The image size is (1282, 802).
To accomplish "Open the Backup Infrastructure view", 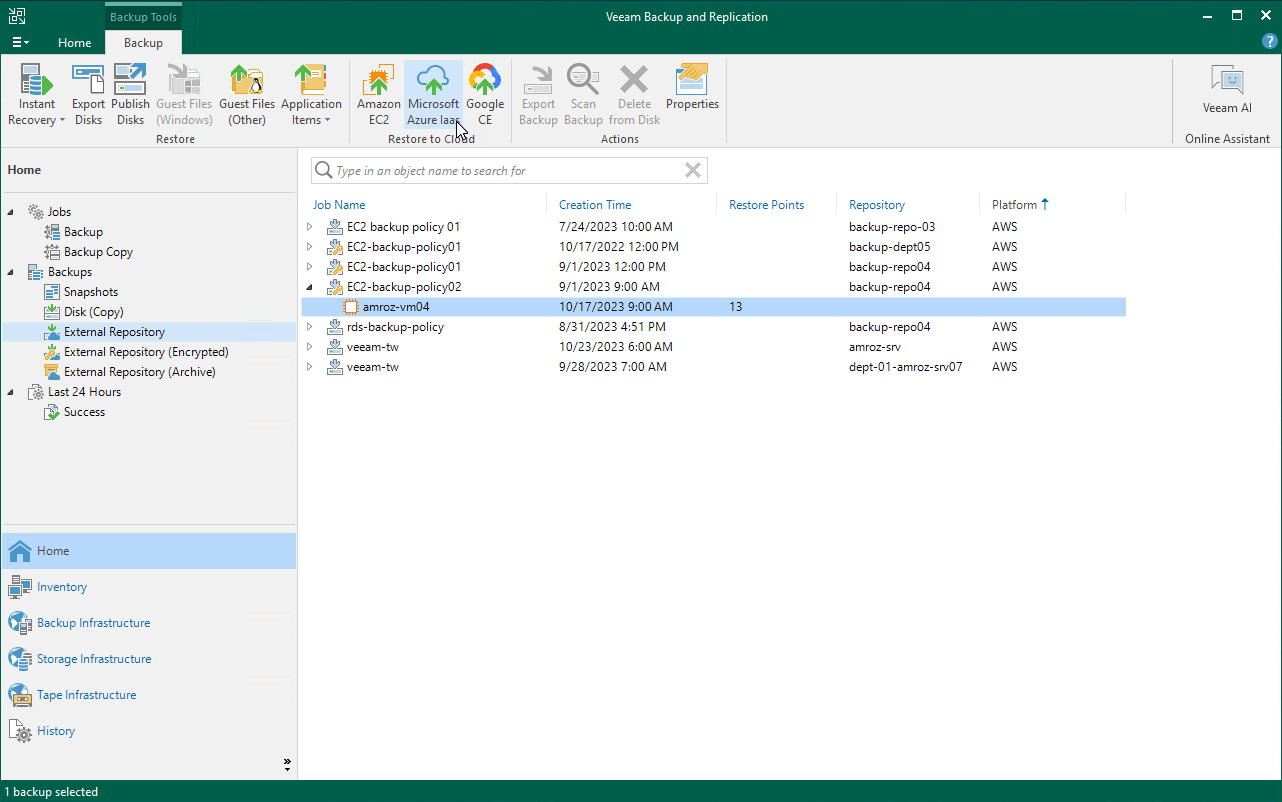I will click(93, 623).
